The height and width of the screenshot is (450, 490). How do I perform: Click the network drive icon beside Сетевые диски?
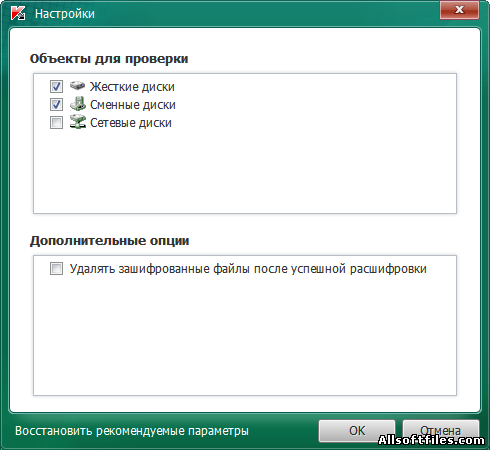coord(78,122)
